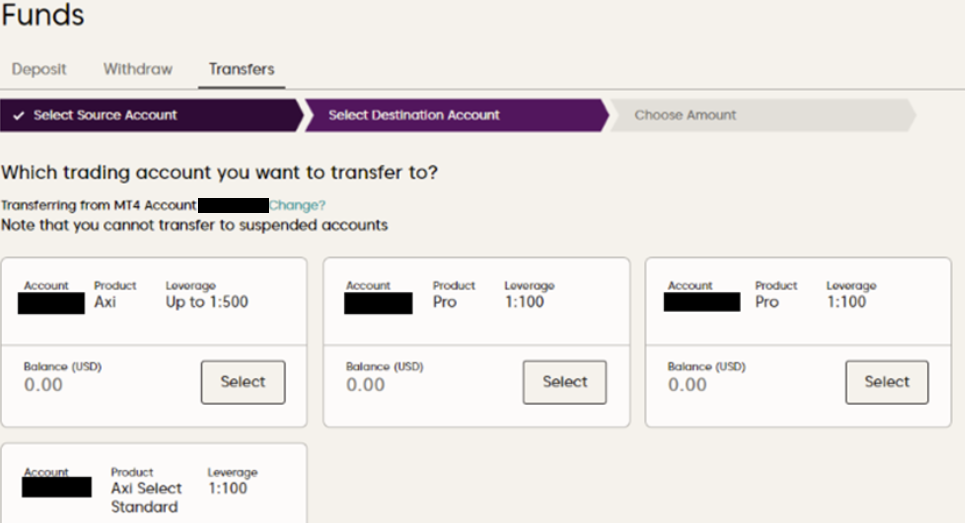Switch to the Deposit tab

[39, 69]
